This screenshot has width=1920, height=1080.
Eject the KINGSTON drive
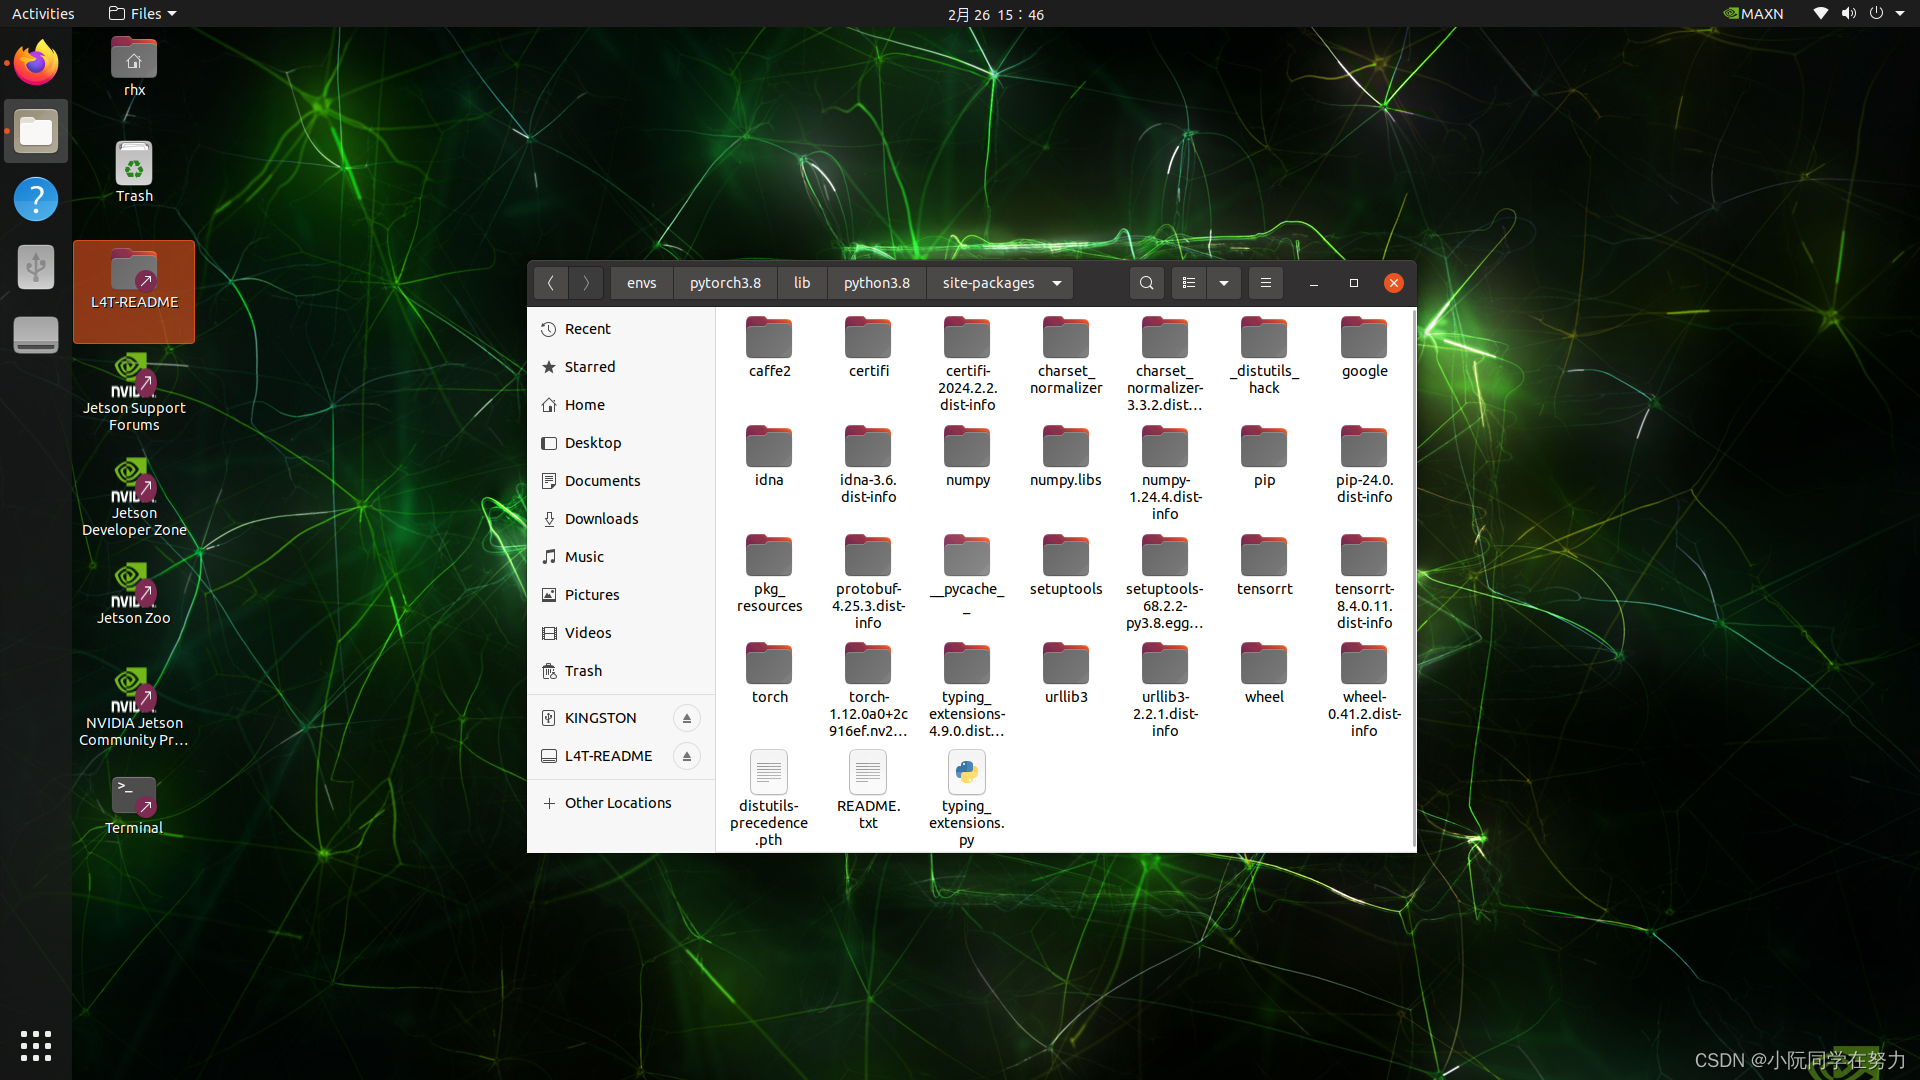(x=687, y=718)
